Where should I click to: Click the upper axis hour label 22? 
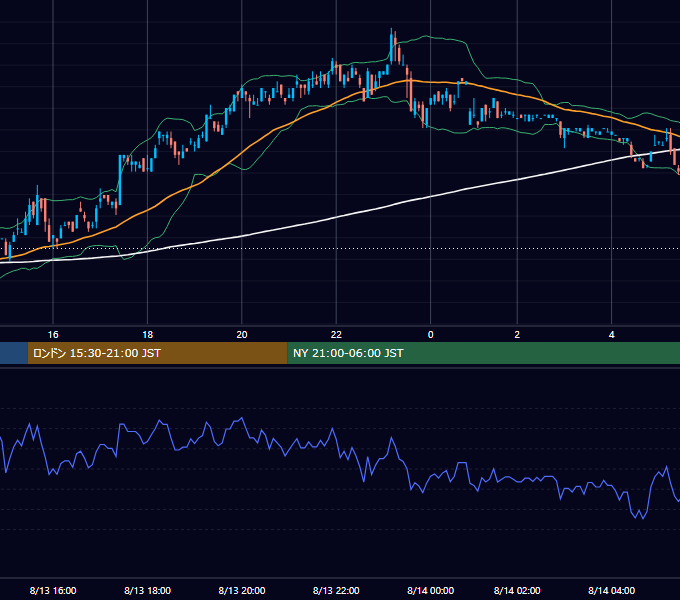coord(336,335)
